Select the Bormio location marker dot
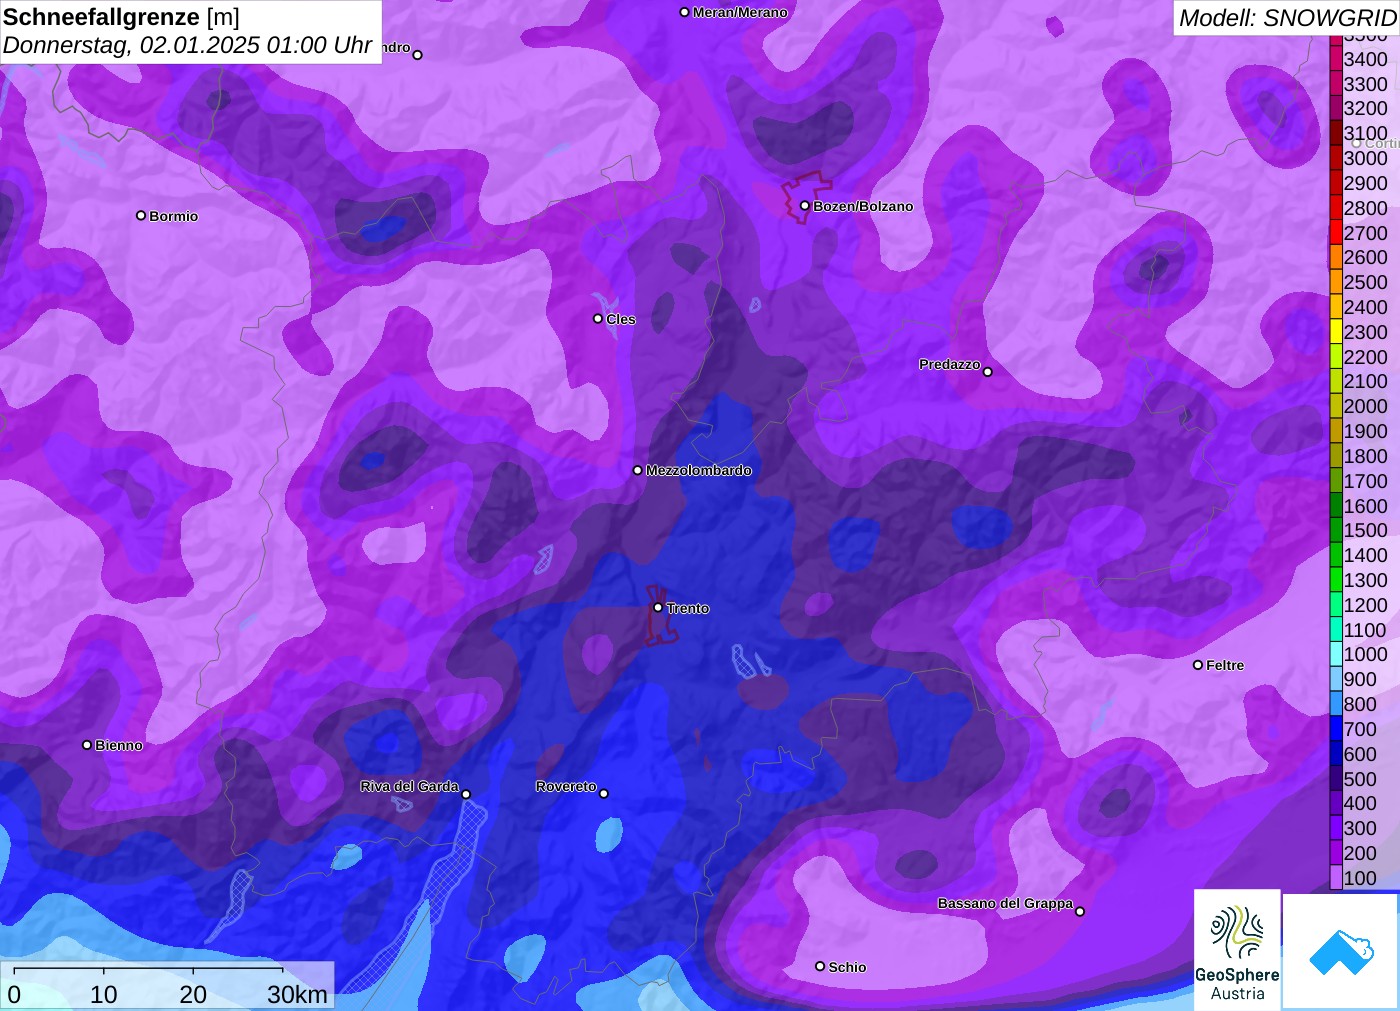This screenshot has height=1011, width=1400. tap(141, 215)
